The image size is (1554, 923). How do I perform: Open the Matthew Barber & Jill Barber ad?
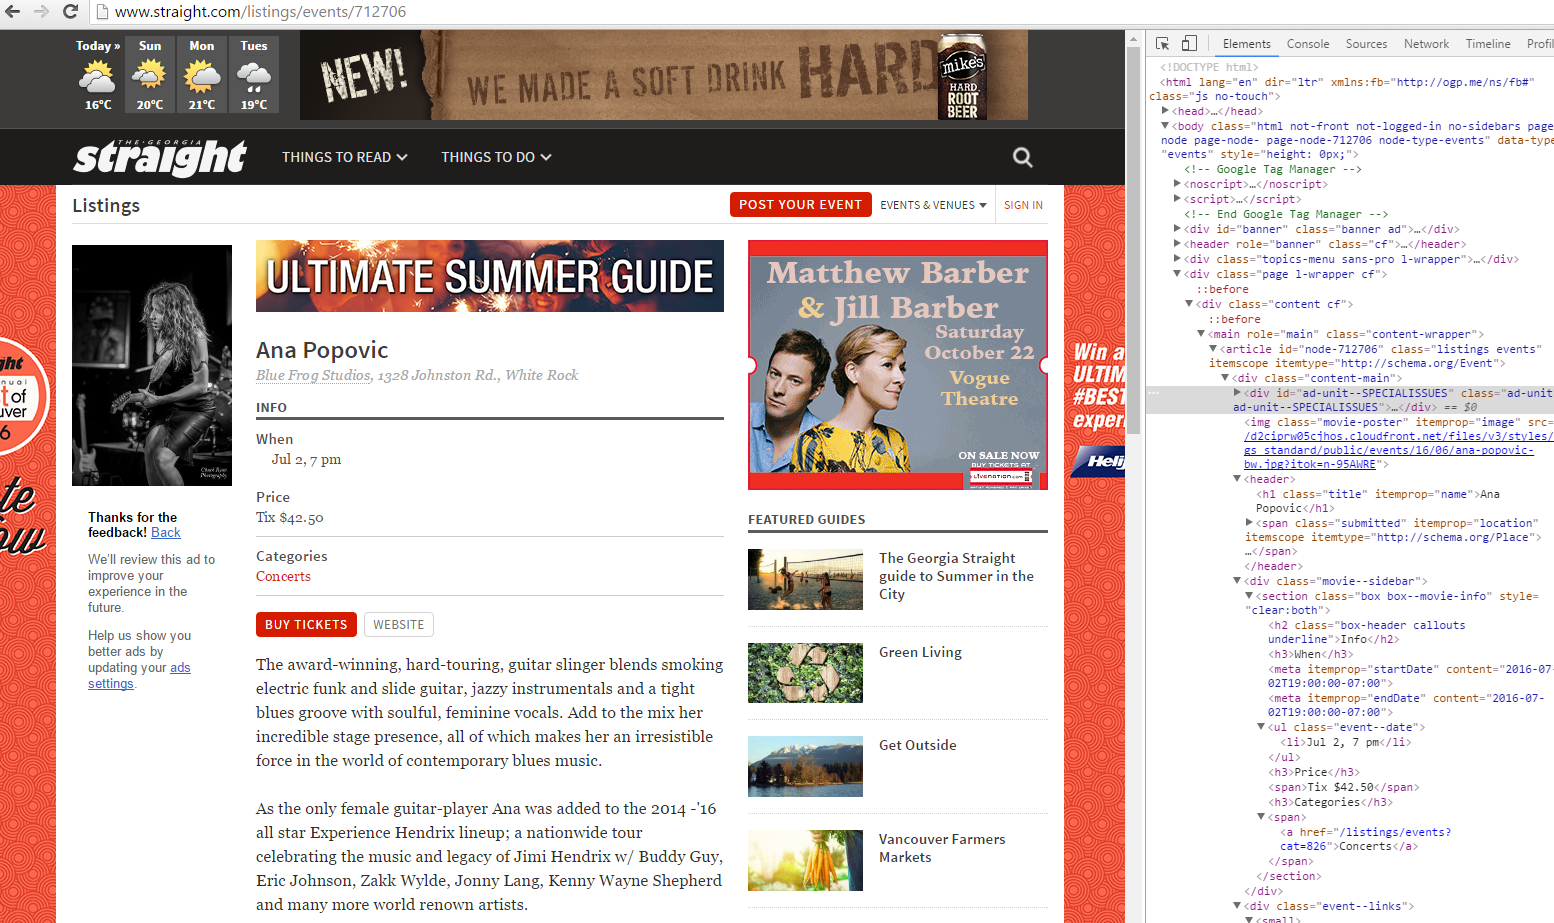(x=898, y=365)
